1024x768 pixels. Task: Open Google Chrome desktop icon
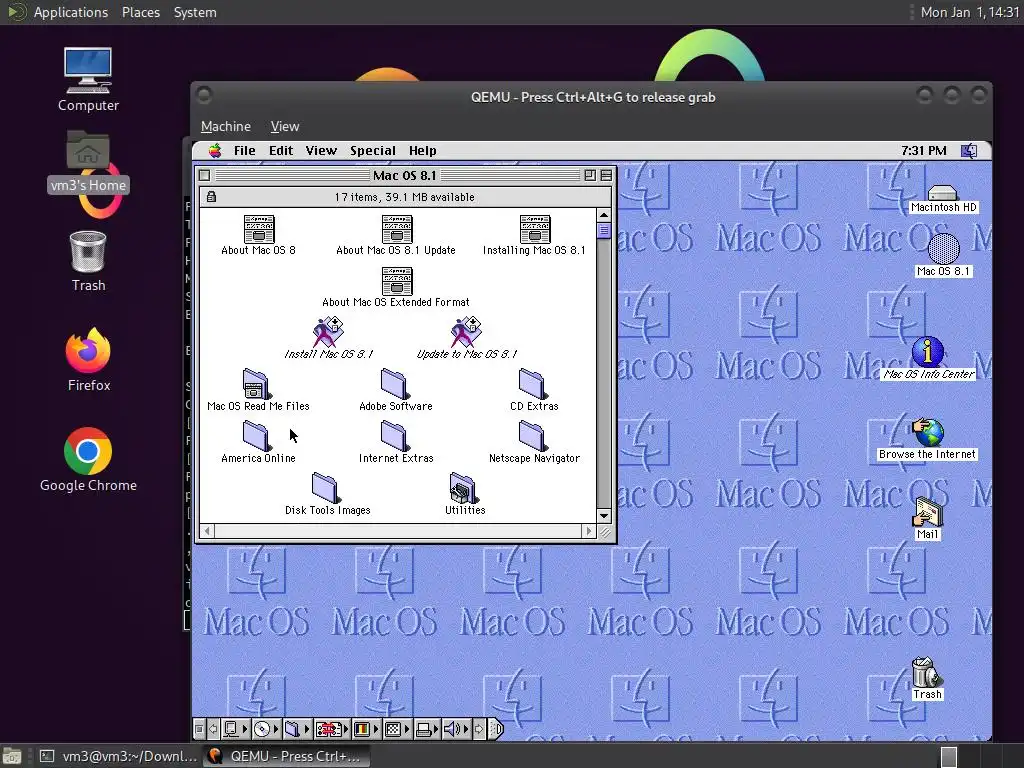(88, 460)
